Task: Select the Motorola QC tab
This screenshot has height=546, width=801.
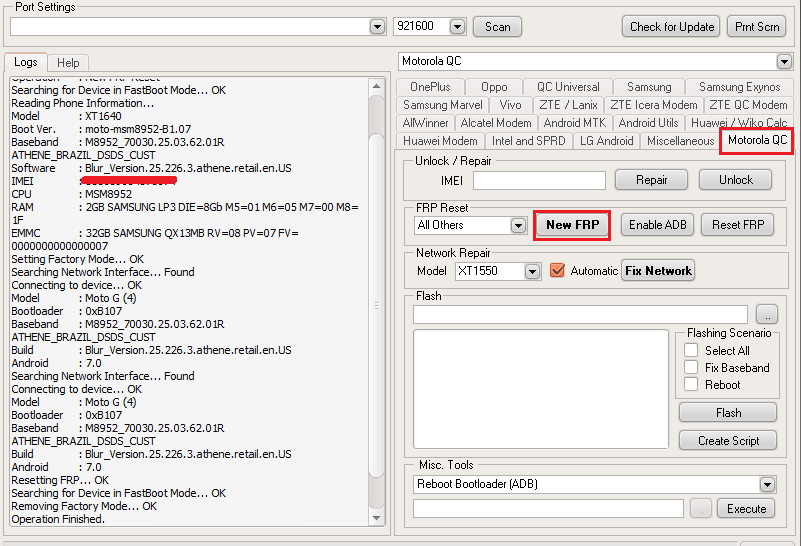Action: (757, 140)
